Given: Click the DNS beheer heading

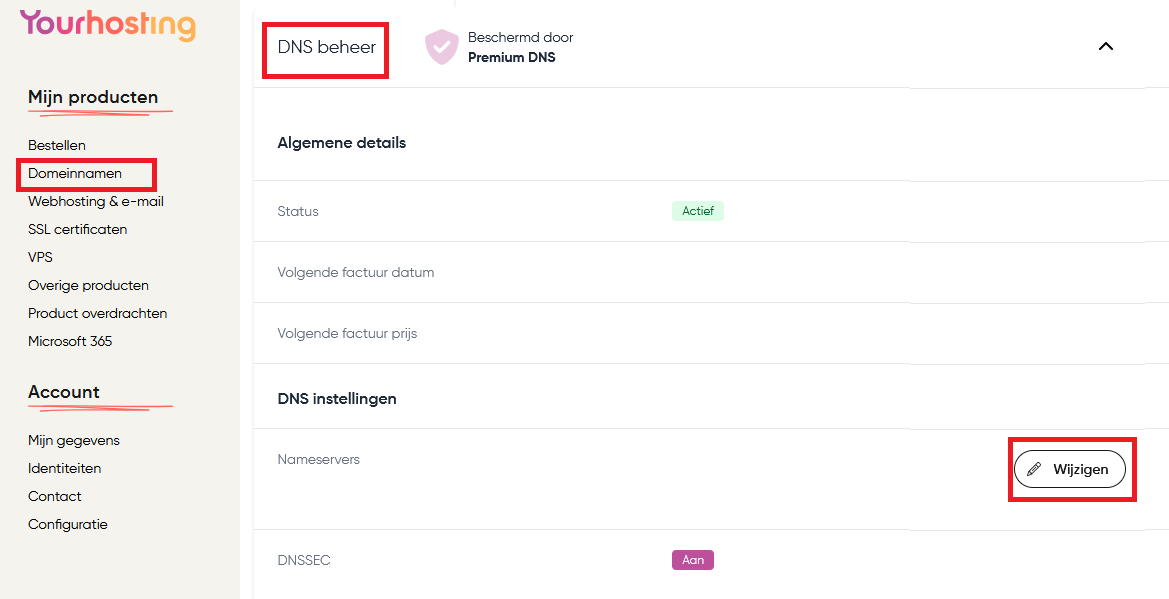Looking at the screenshot, I should click(x=327, y=47).
